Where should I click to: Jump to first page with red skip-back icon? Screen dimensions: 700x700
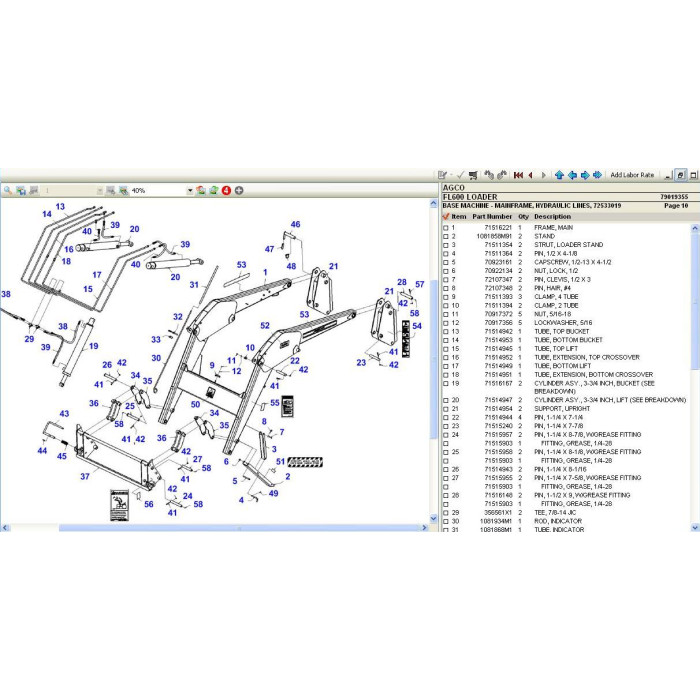pyautogui.click(x=518, y=175)
